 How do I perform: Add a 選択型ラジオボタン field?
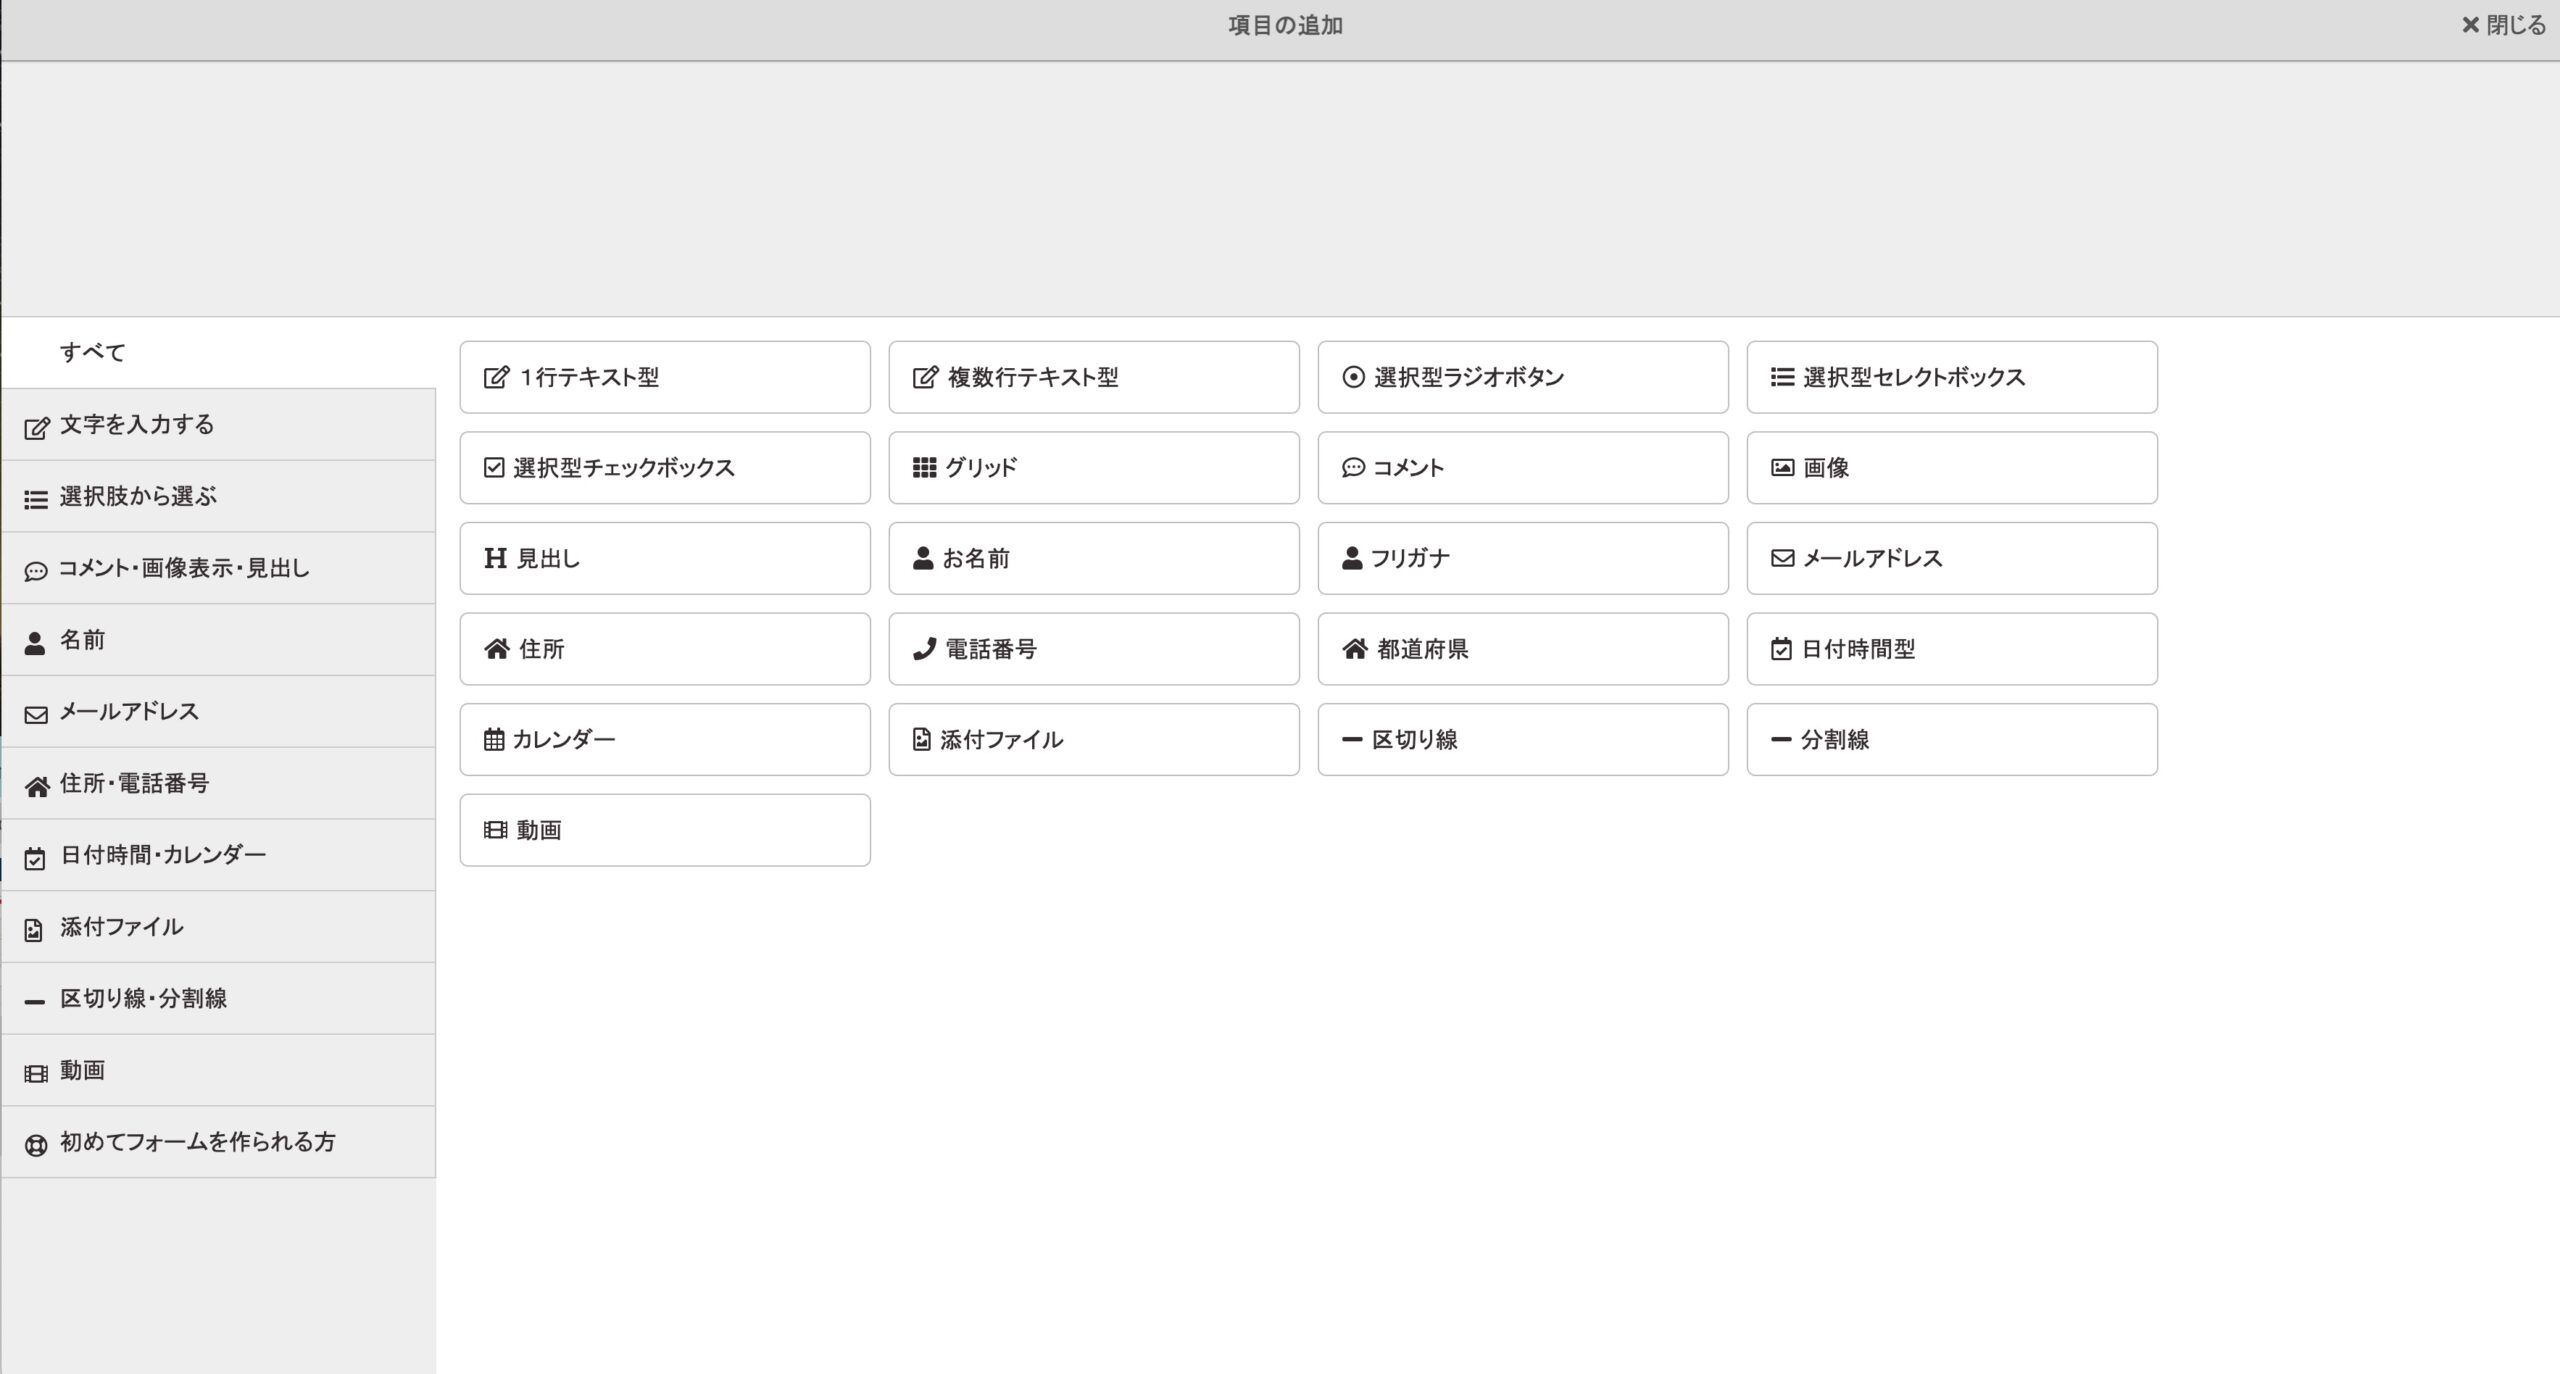(x=1522, y=377)
